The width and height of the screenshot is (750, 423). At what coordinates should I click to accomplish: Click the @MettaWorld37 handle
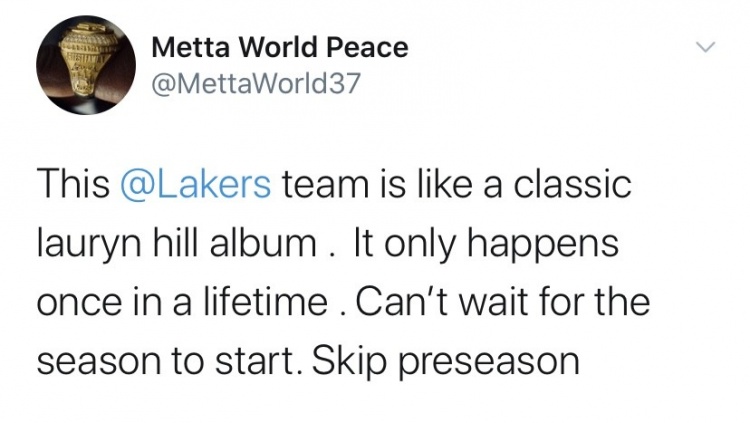pos(257,83)
